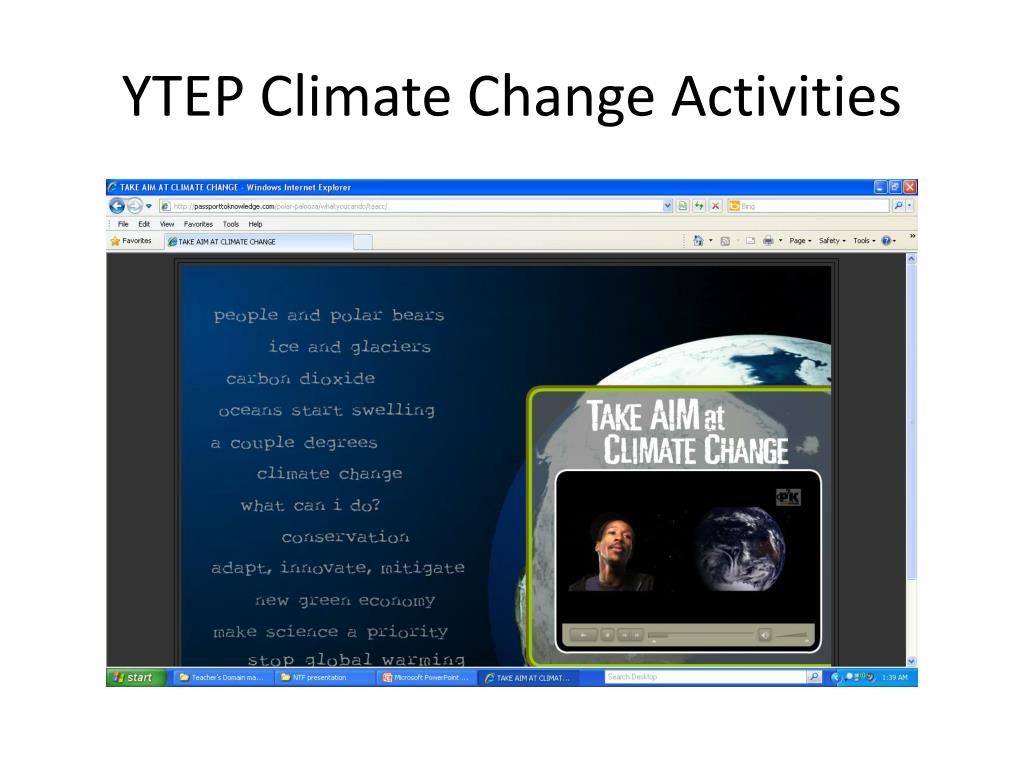This screenshot has width=1024, height=768.
Task: Expand the Print dropdown arrow
Action: 780,241
